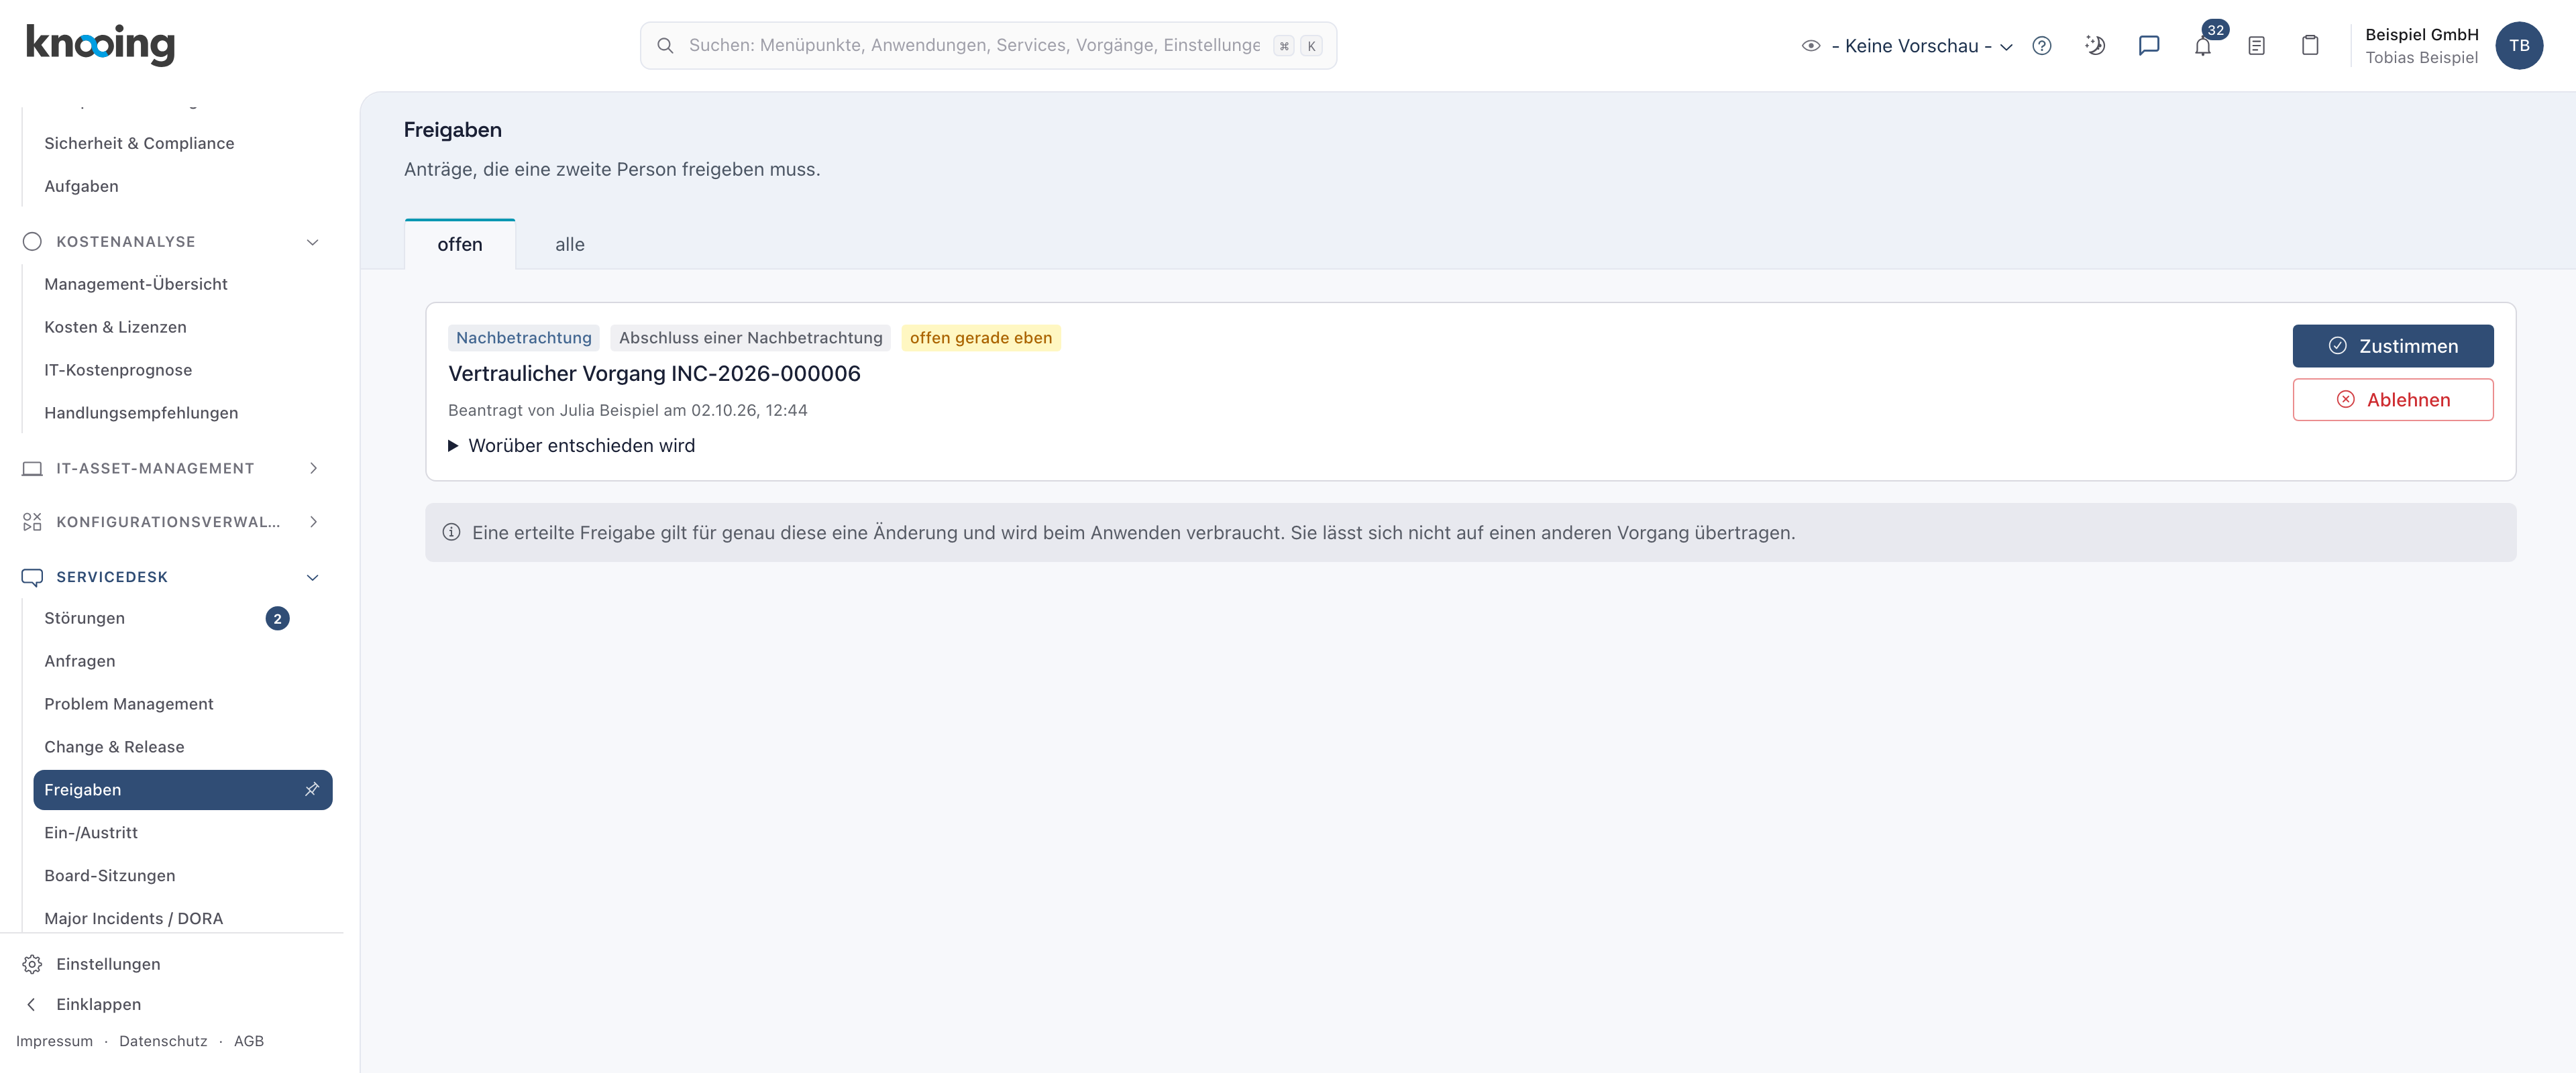This screenshot has height=1073, width=2576.
Task: Click the info icon in the notice banner
Action: tap(452, 532)
